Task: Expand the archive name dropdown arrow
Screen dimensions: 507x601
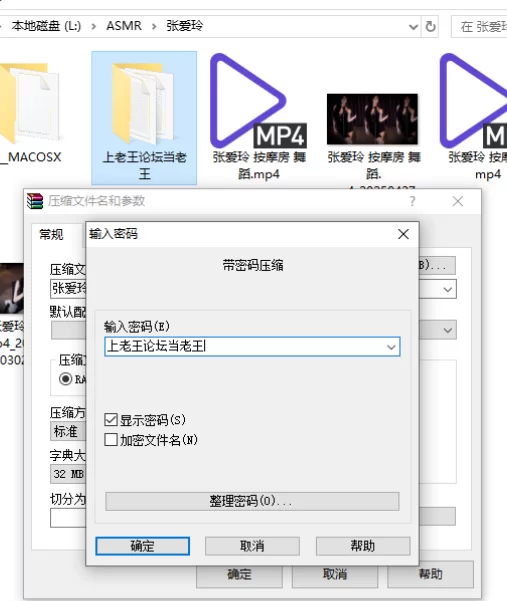Action: pos(448,289)
